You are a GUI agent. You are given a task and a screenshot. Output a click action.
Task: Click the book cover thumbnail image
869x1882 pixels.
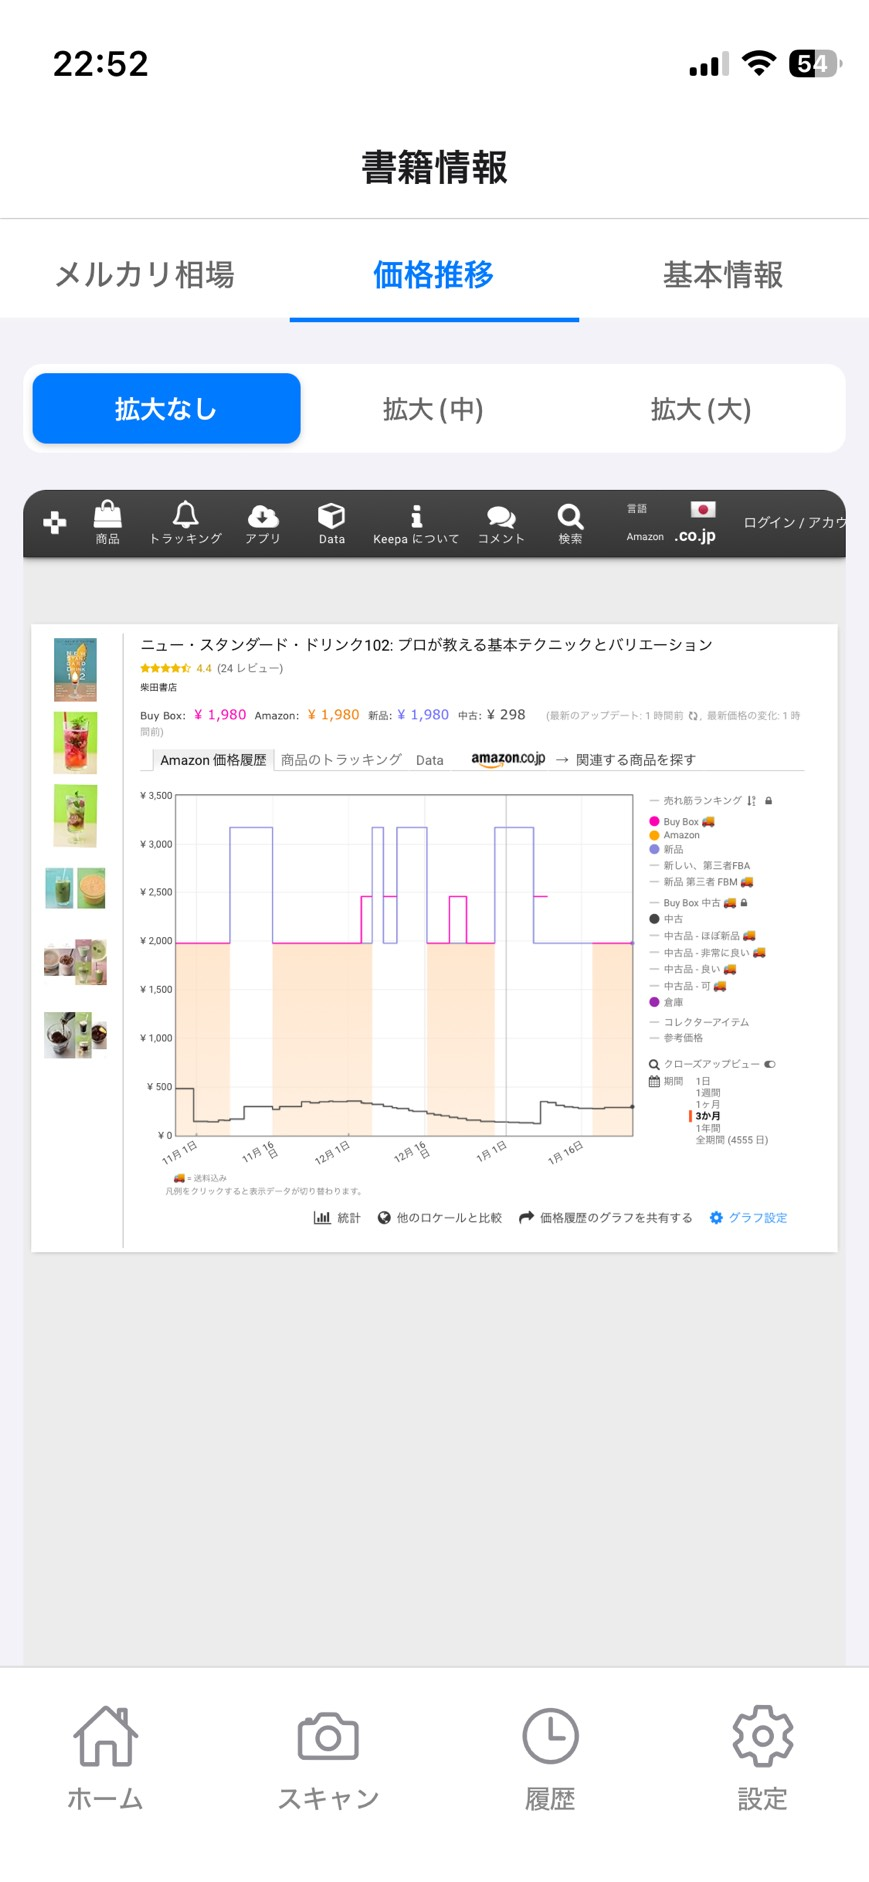tap(75, 669)
